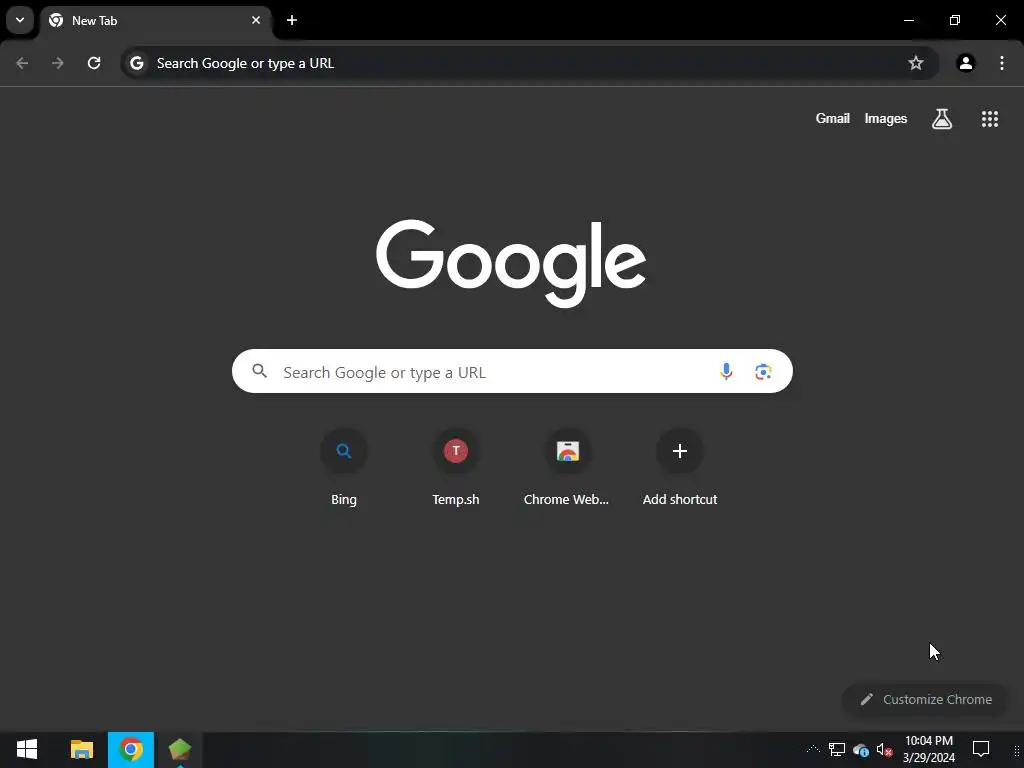Minimize the Chrome window
The height and width of the screenshot is (768, 1024).
[908, 20]
